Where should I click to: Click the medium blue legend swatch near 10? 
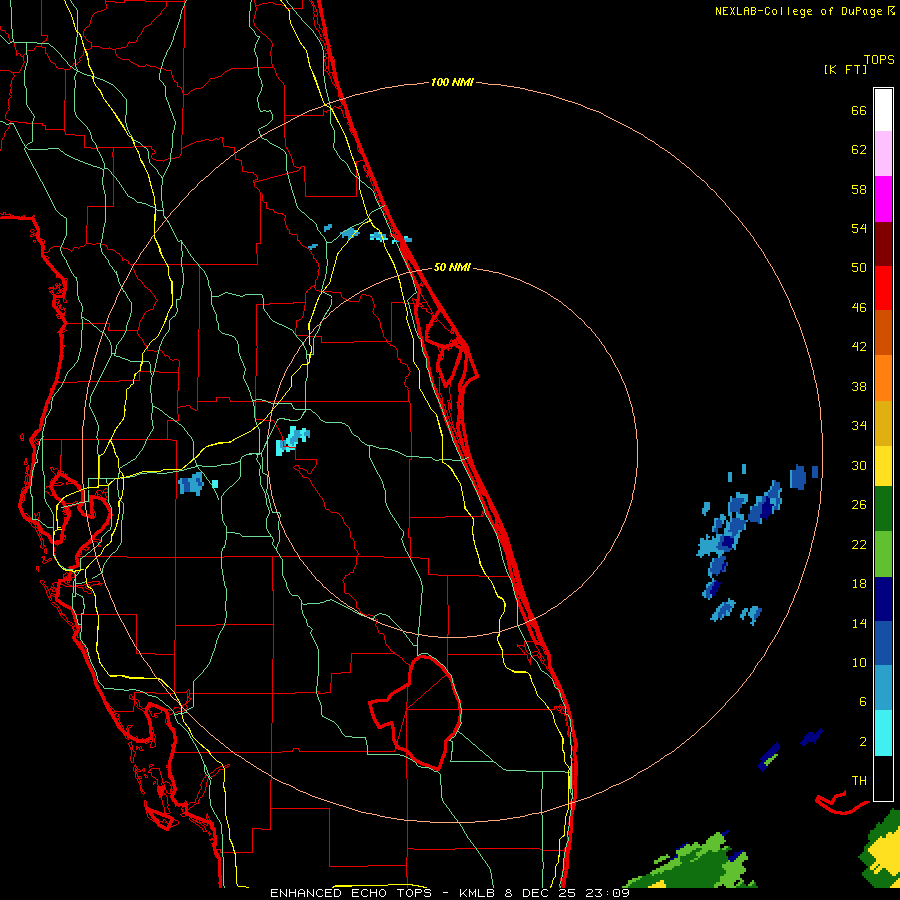(x=883, y=644)
